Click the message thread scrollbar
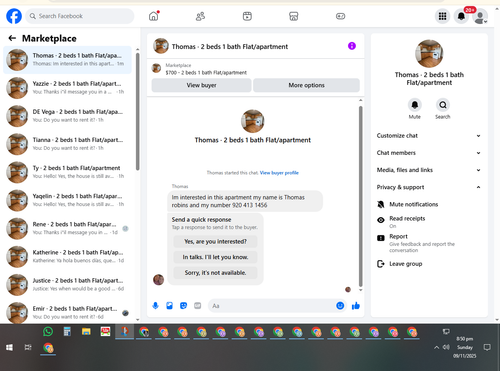Viewport: 500px width, 371px height. click(360, 196)
